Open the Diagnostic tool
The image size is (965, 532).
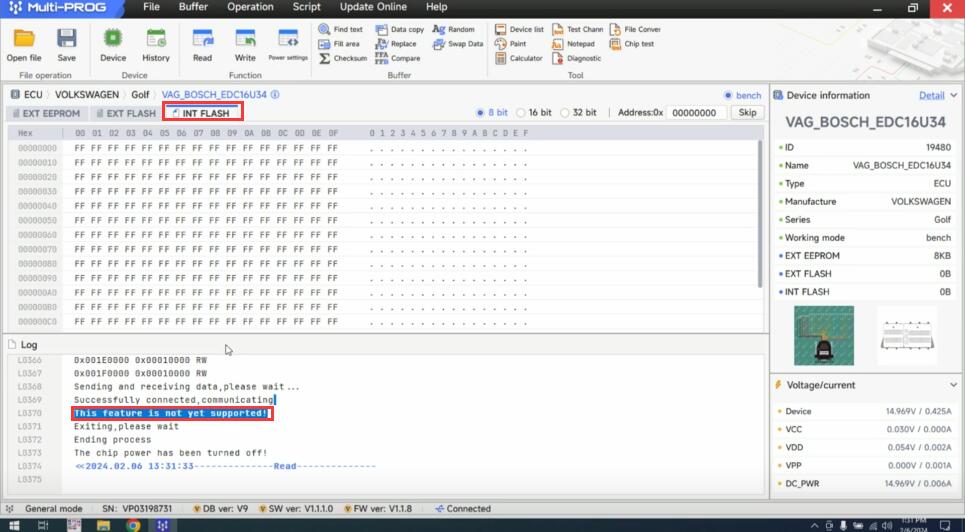(576, 58)
